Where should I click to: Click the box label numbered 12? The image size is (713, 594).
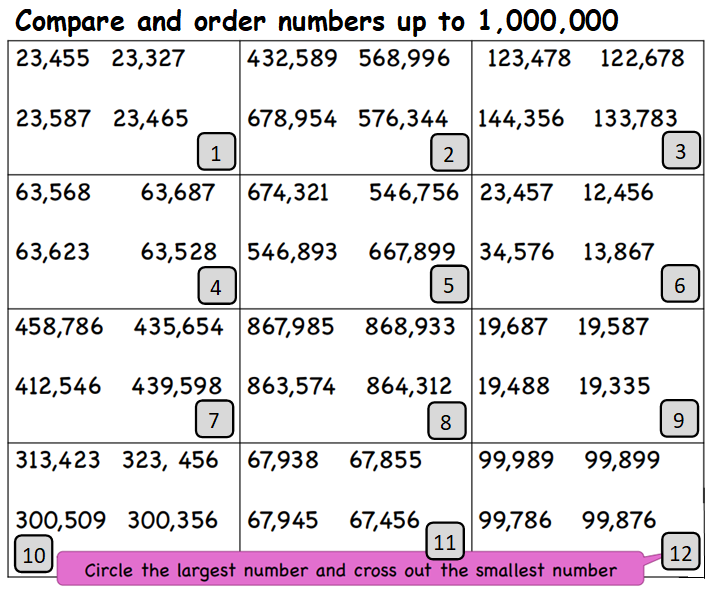point(681,551)
